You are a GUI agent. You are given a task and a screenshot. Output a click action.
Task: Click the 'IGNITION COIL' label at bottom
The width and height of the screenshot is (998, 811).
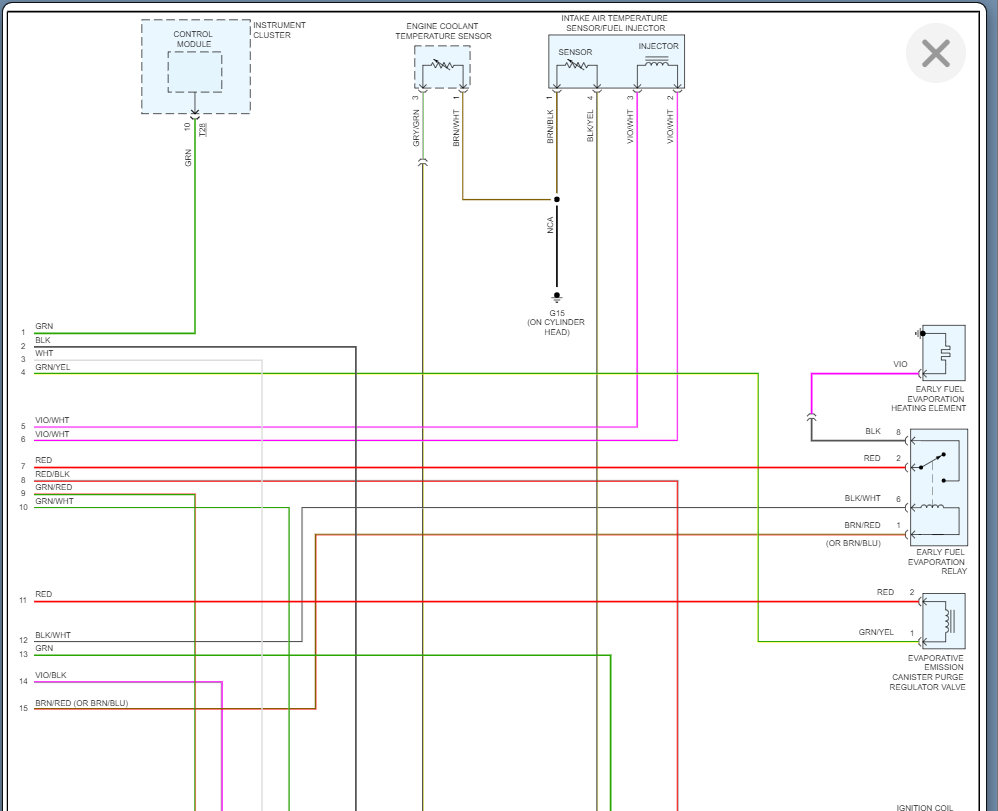[925, 807]
